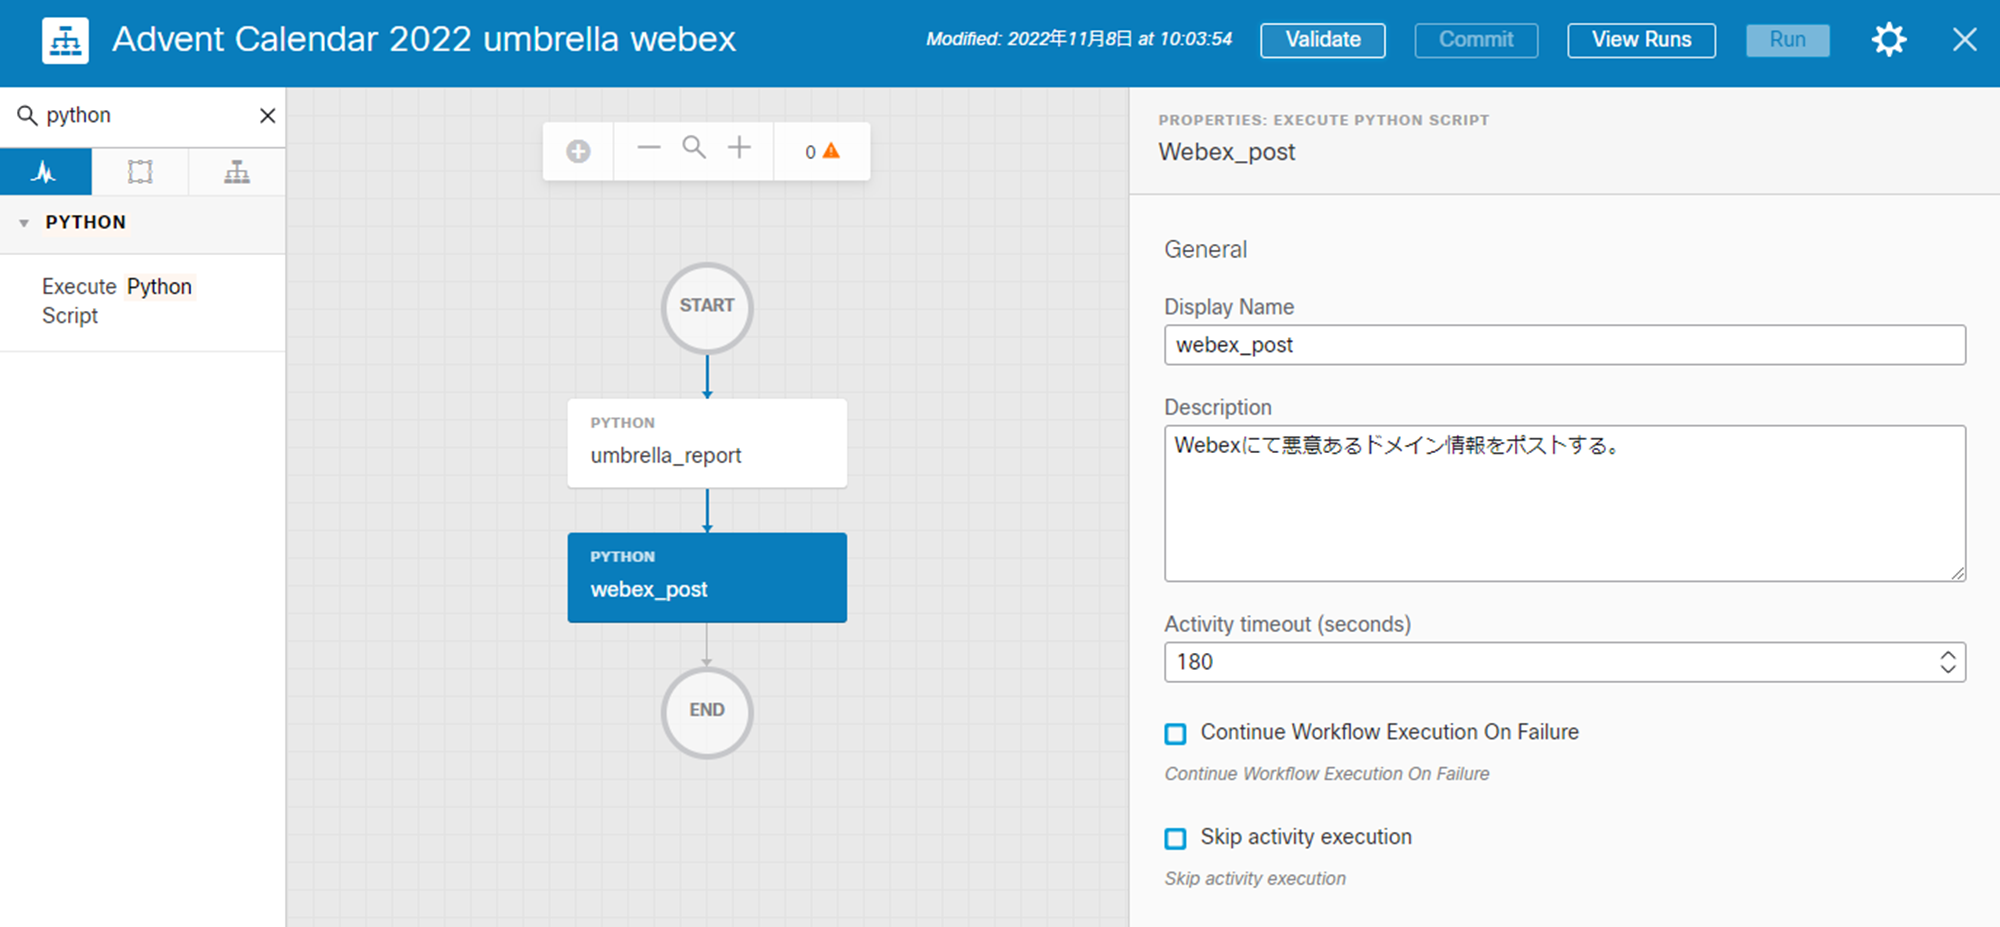Screen dimensions: 2000x927
Task: Select the START node
Action: tap(707, 307)
